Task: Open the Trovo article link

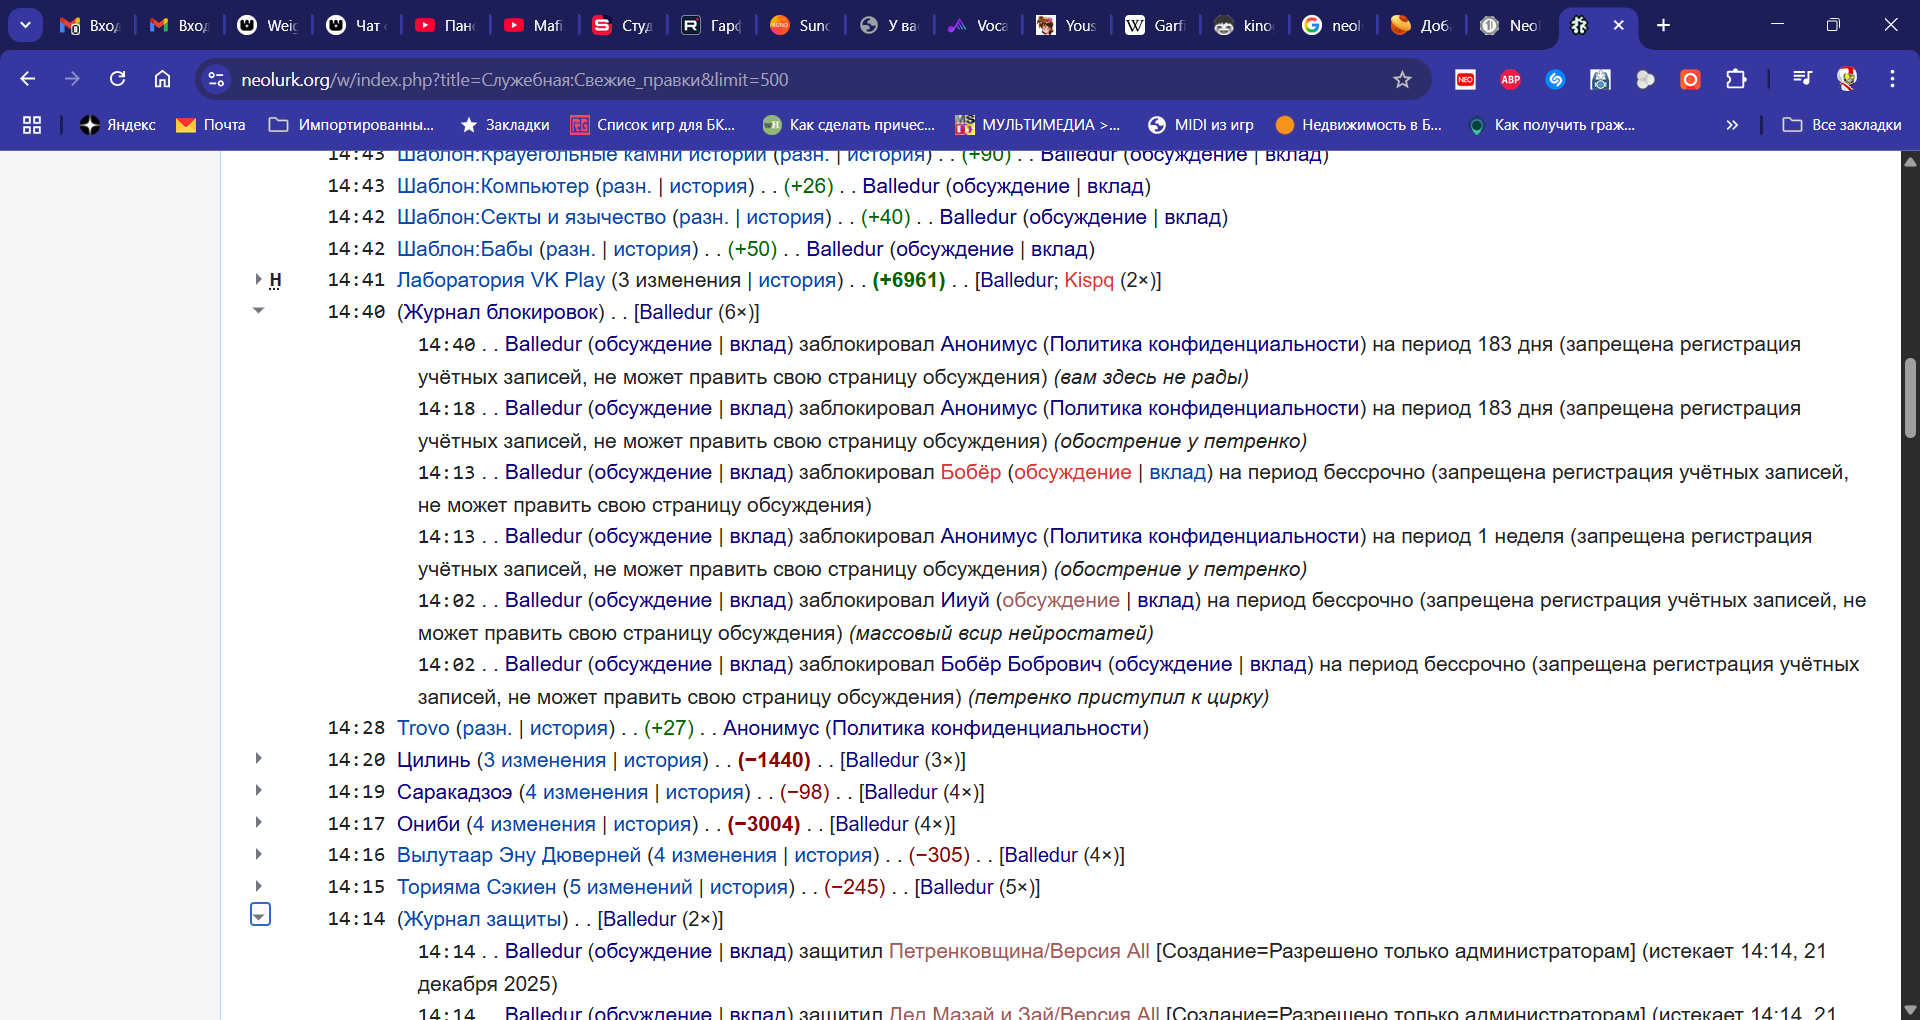Action: [x=423, y=728]
